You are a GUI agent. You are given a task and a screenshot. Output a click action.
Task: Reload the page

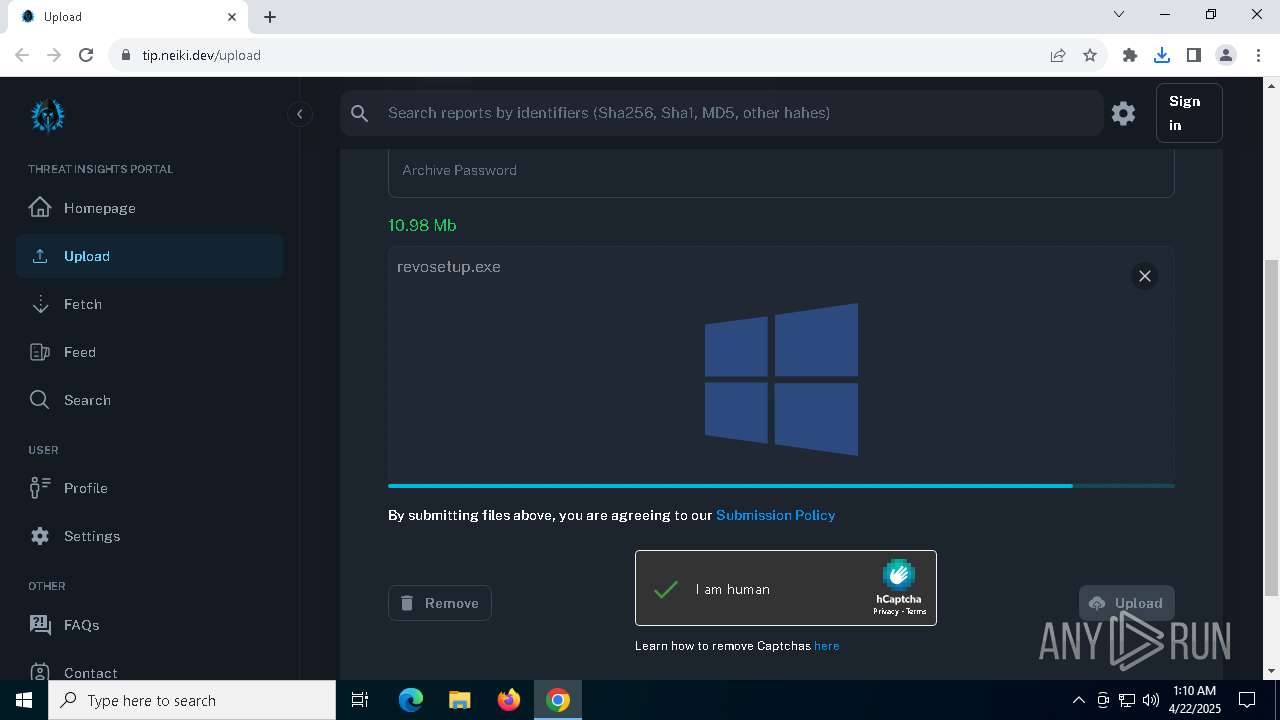[x=86, y=55]
